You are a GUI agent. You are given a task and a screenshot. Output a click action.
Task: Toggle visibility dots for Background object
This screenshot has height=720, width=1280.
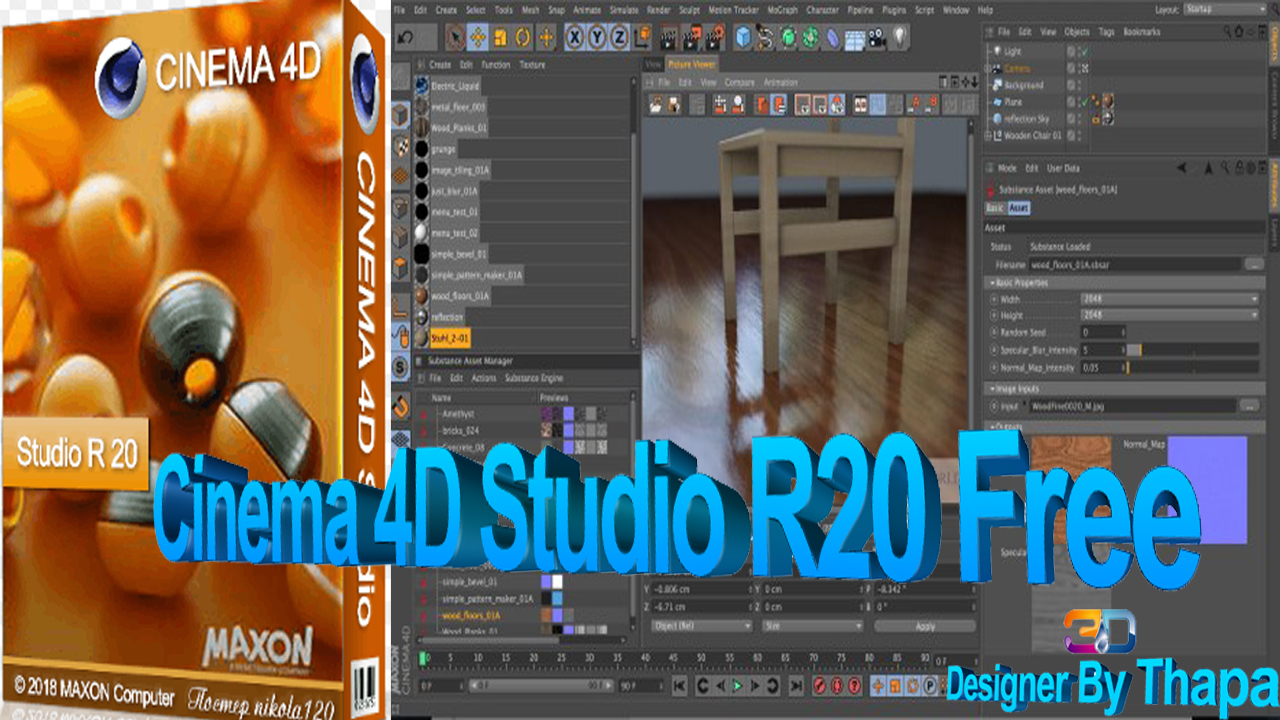1079,85
